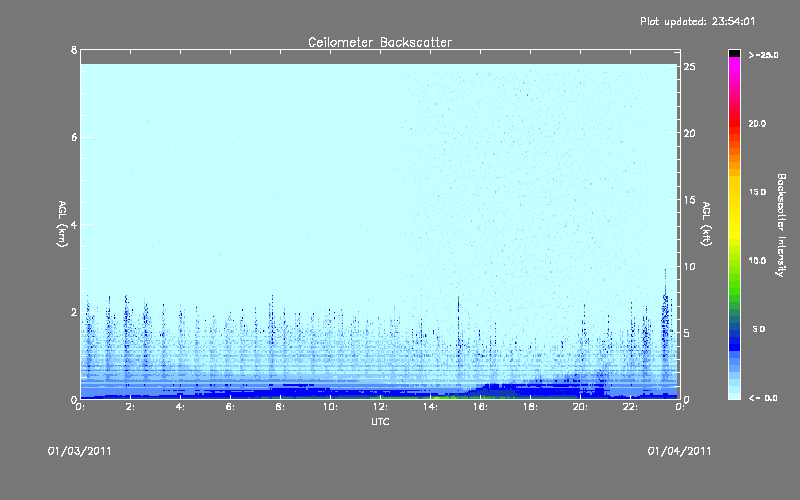Click the 5 kft tick label on right axis
800x500 pixels.
point(687,333)
